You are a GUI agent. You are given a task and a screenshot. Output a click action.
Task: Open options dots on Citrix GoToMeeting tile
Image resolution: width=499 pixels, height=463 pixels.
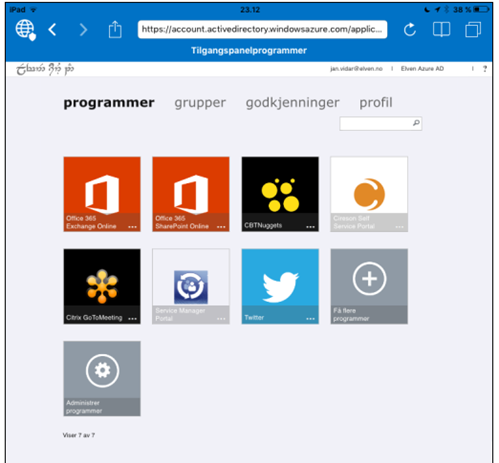click(132, 319)
